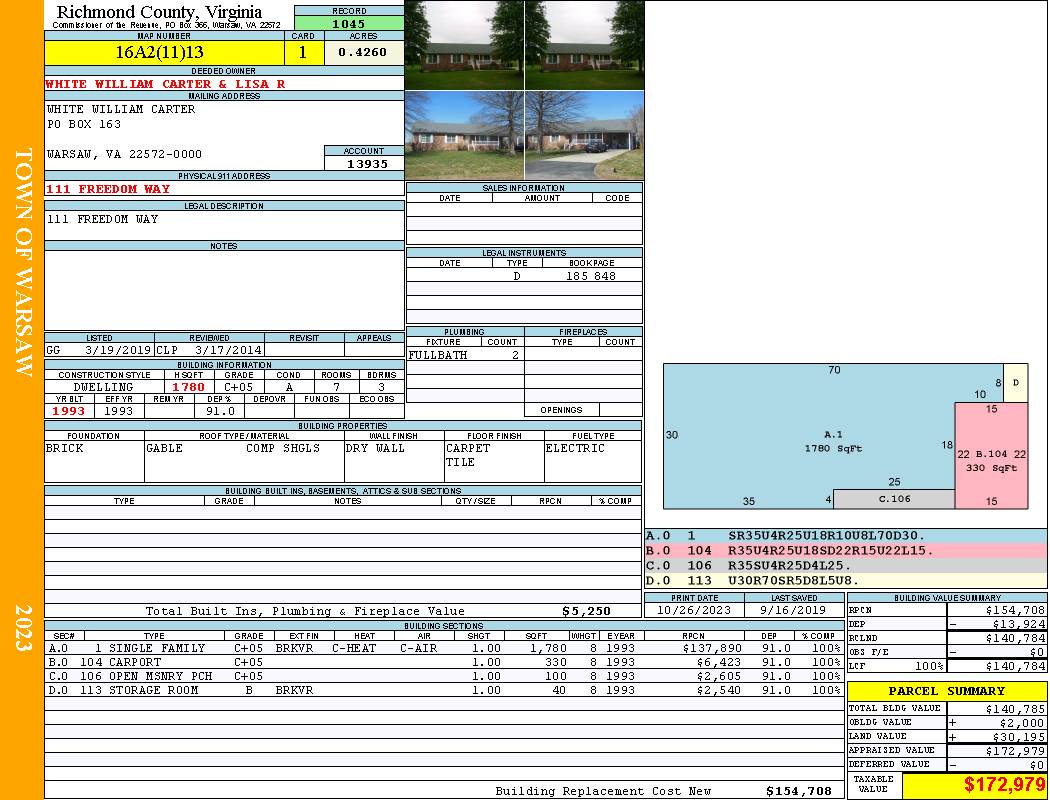Viewport: 1050px width, 800px height.
Task: Click the pink B.104 carport sketch section
Action: point(990,460)
